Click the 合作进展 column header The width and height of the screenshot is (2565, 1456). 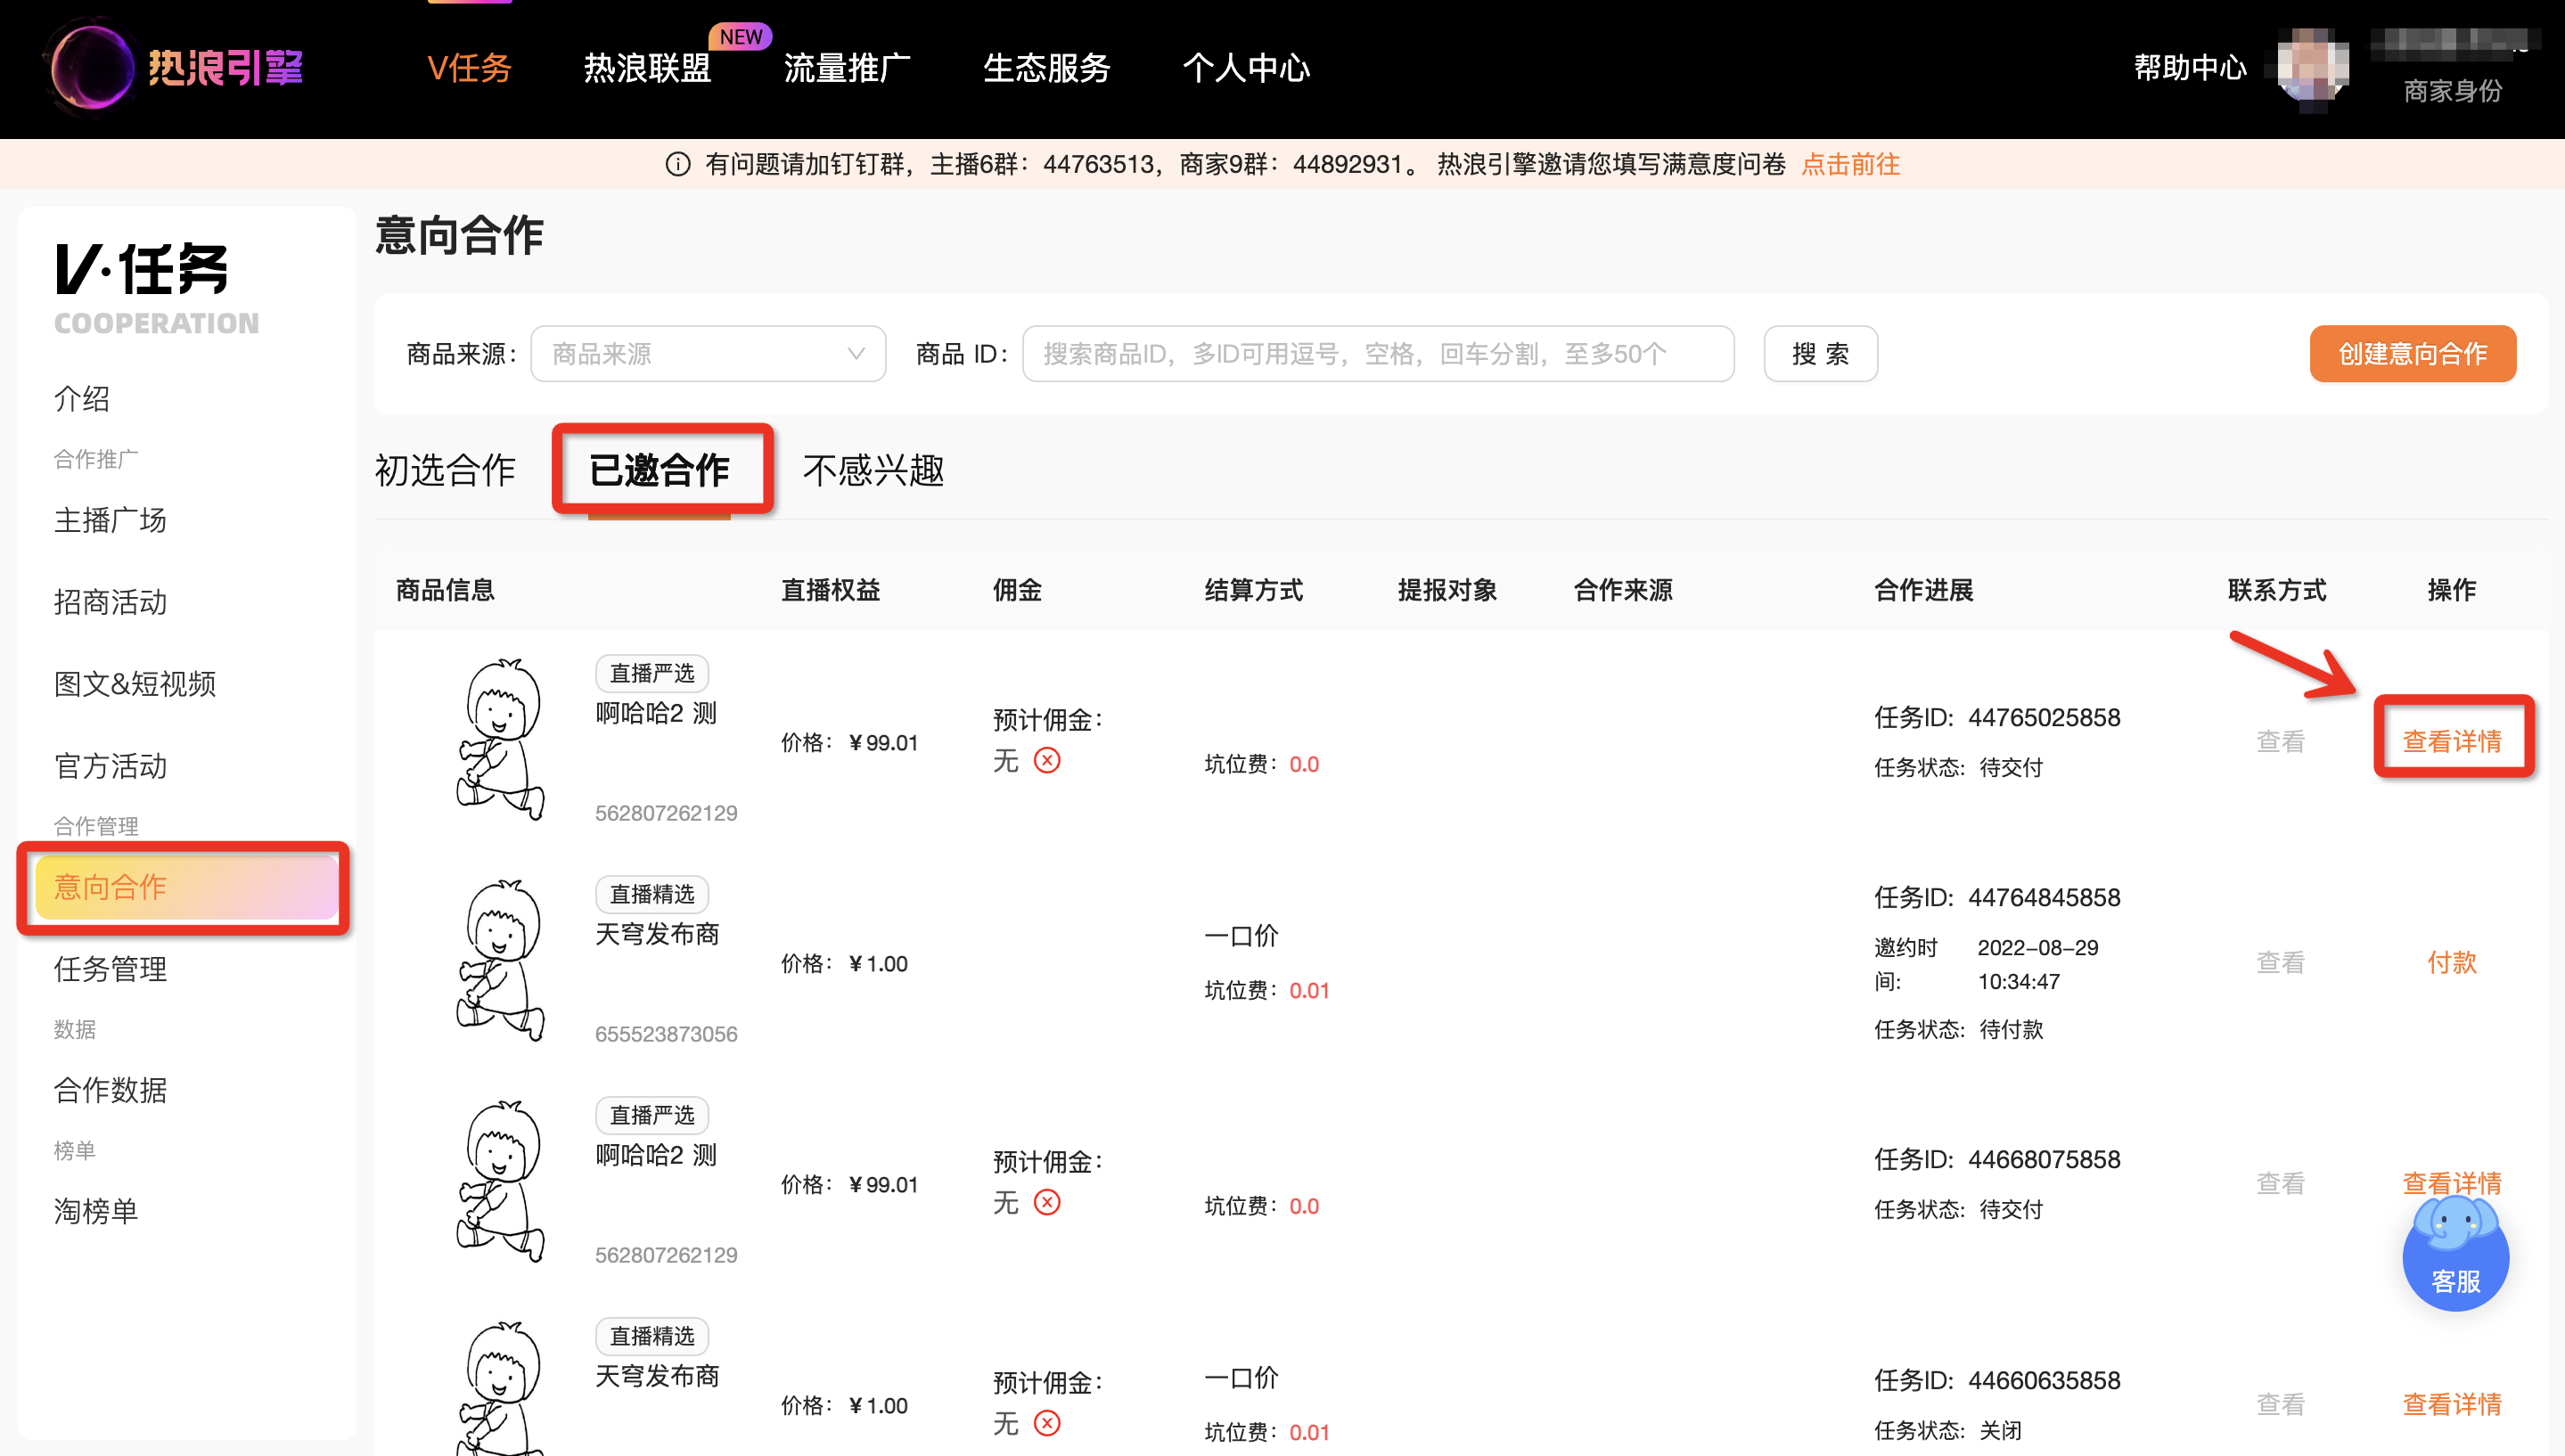coord(1923,590)
